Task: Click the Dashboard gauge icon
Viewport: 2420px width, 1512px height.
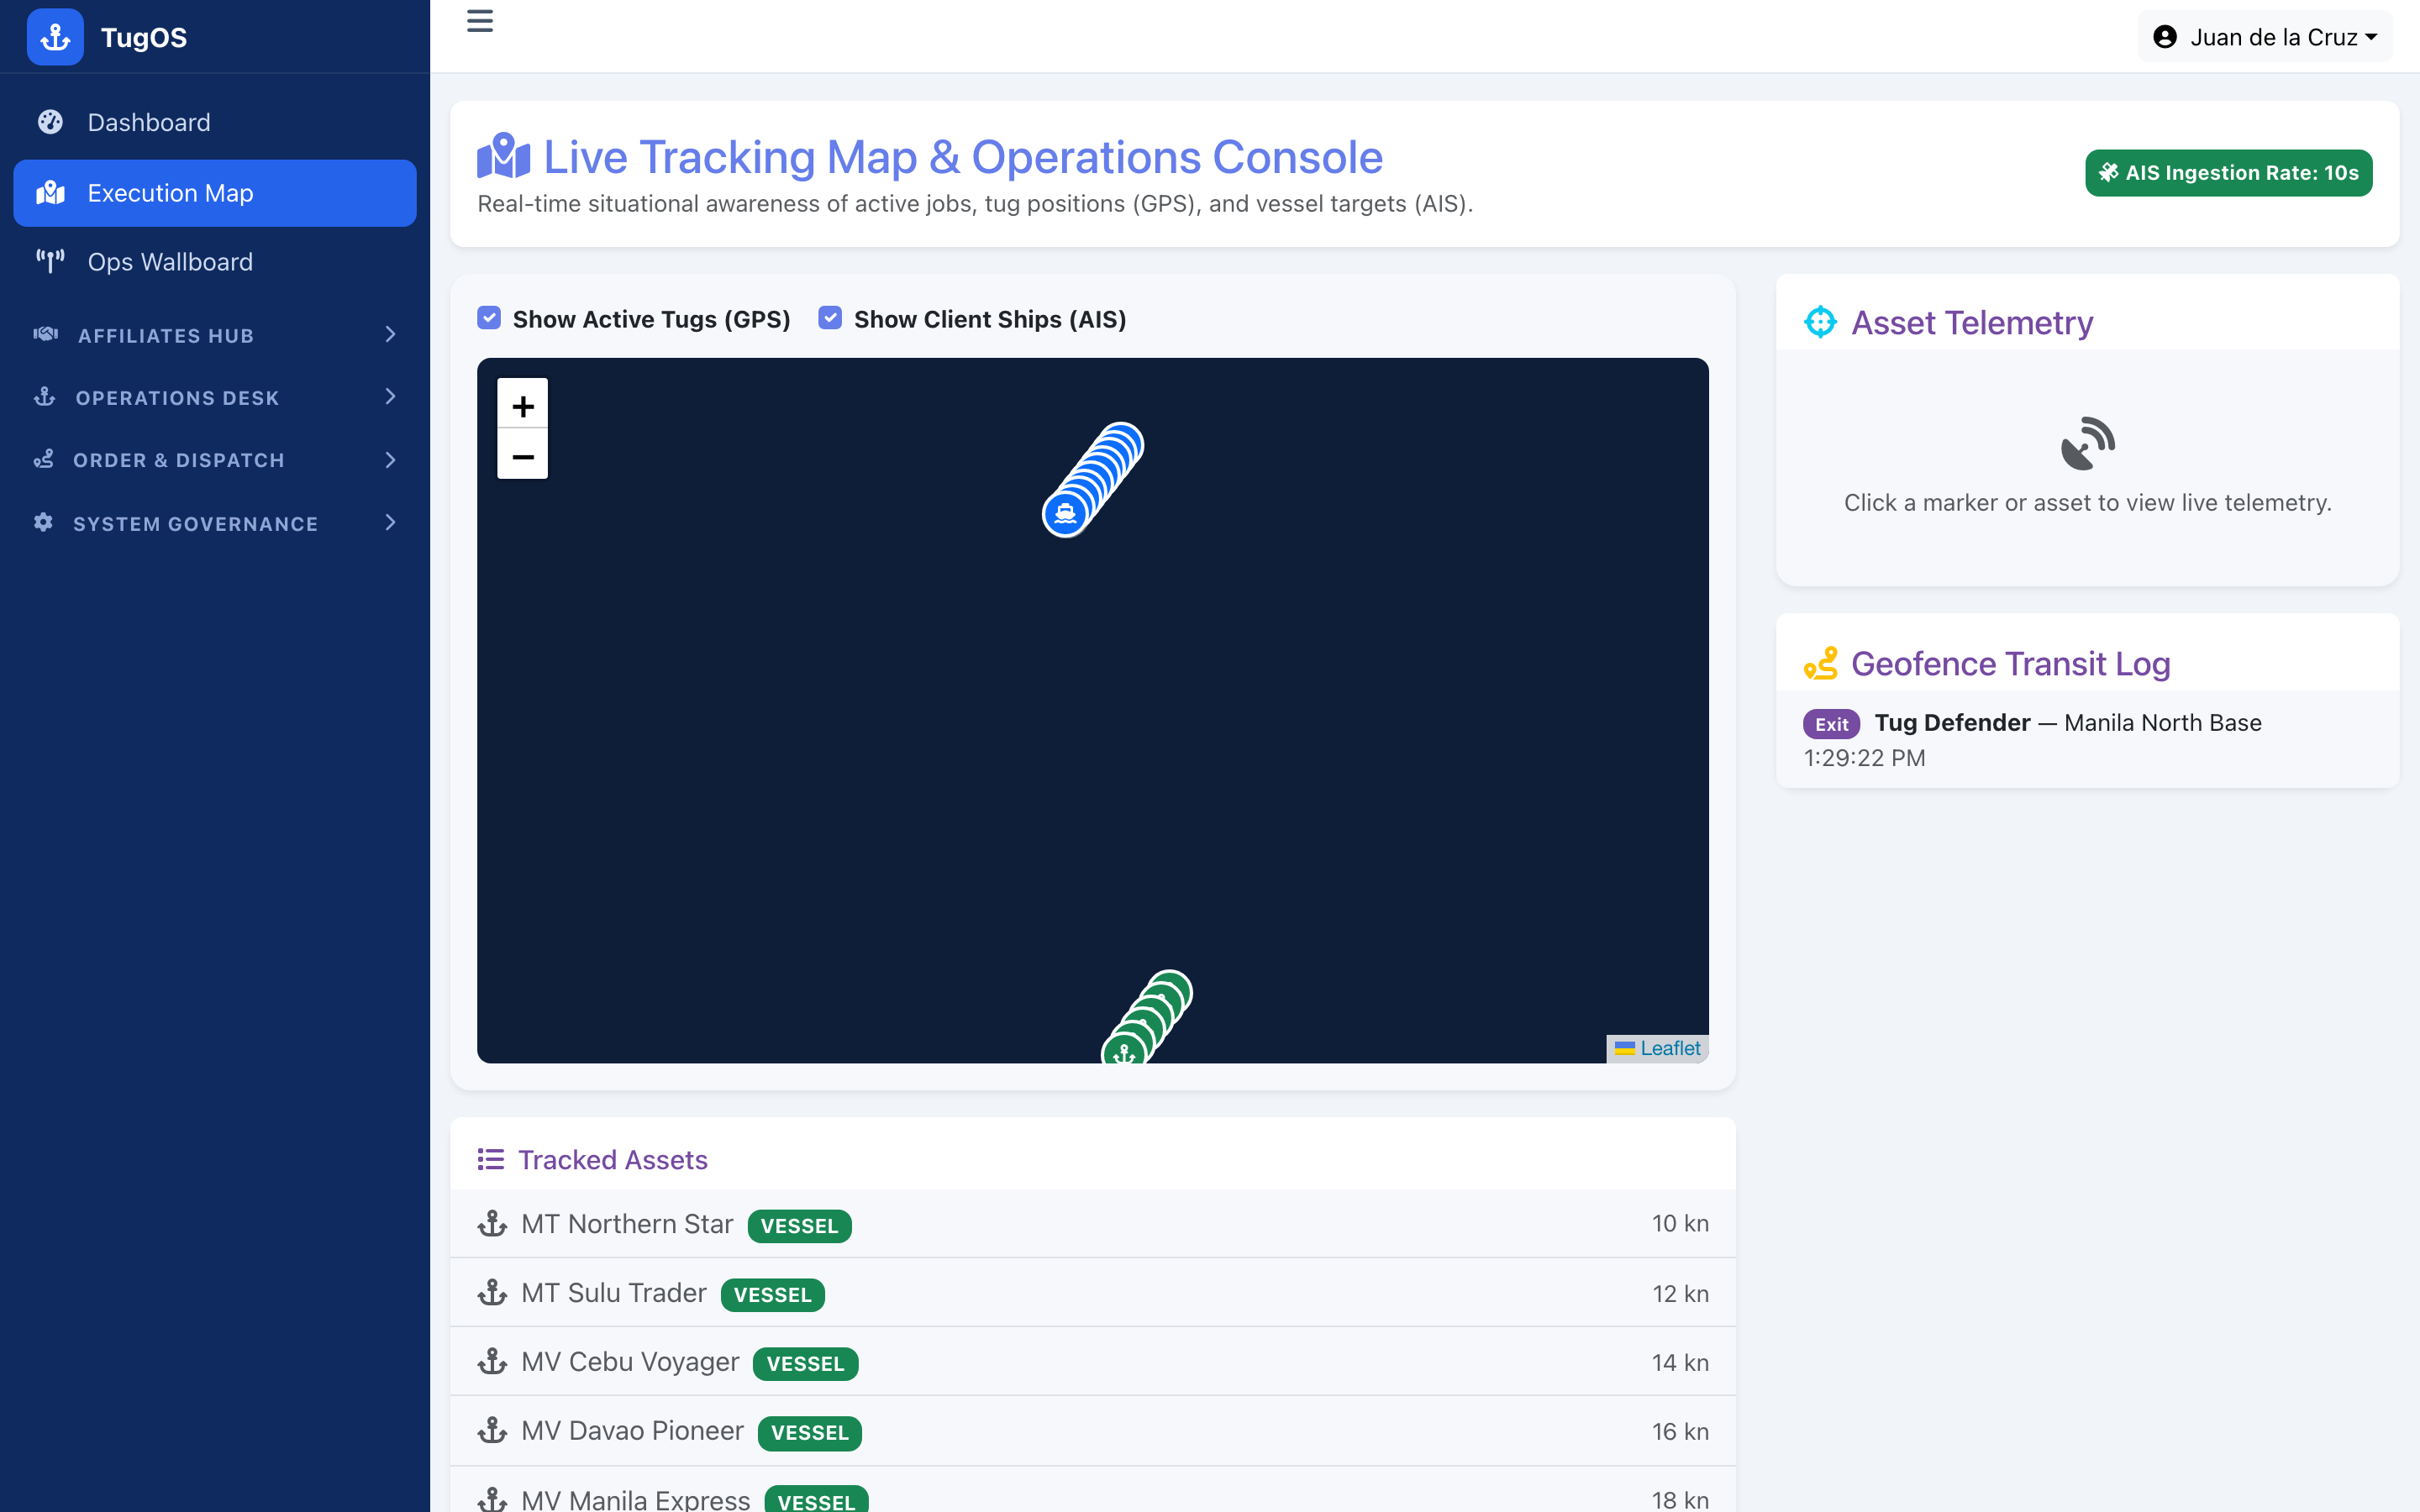Action: pyautogui.click(x=50, y=122)
